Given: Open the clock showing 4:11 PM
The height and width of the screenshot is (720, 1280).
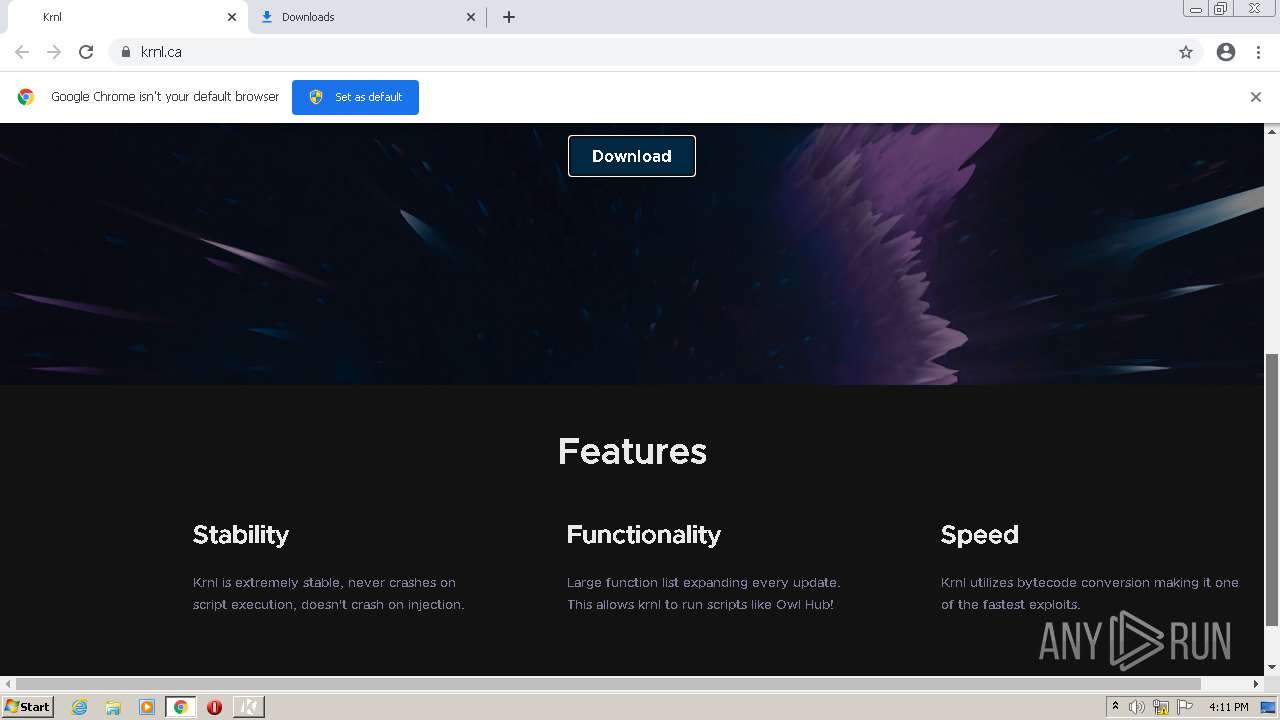Looking at the screenshot, I should (x=1228, y=707).
